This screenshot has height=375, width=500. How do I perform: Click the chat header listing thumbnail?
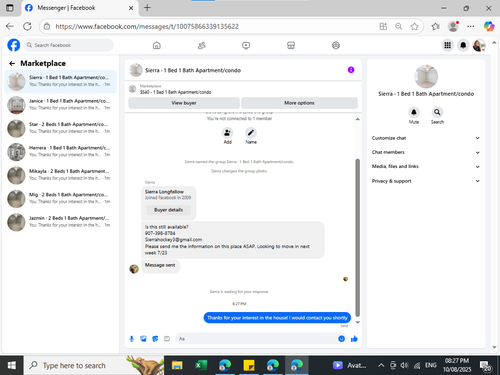coord(136,70)
